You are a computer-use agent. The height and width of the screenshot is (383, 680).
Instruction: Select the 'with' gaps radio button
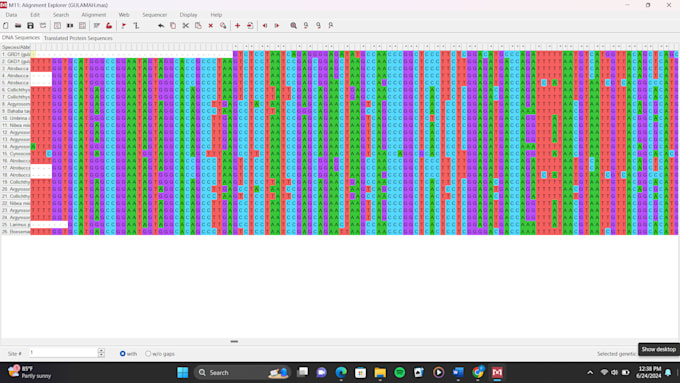point(123,354)
